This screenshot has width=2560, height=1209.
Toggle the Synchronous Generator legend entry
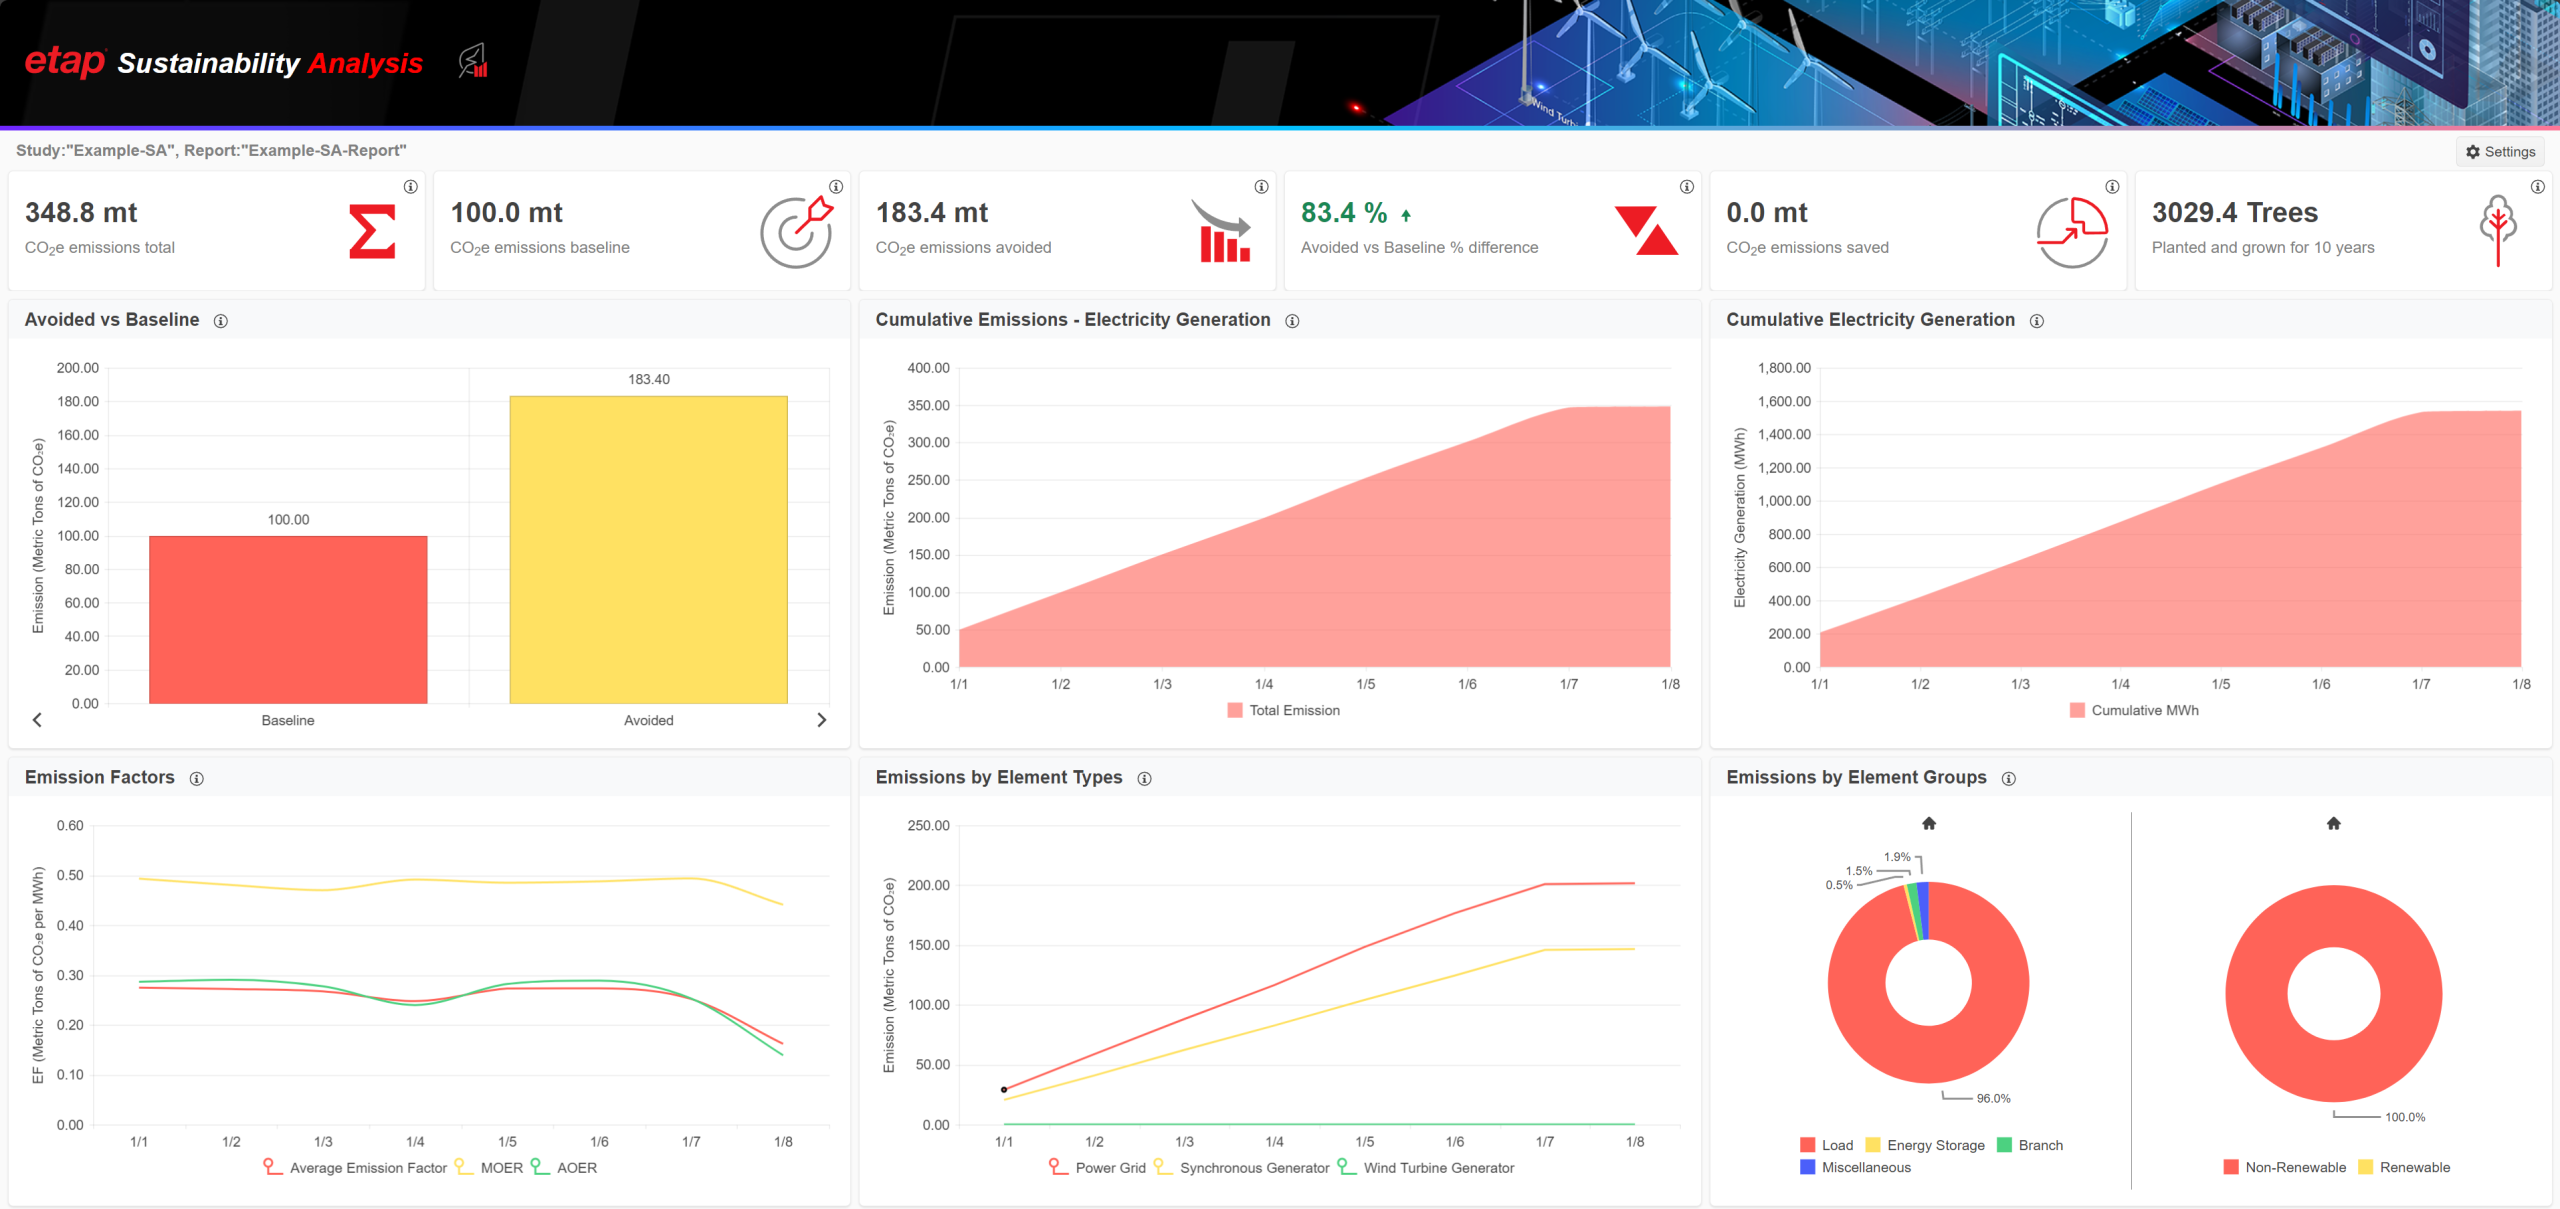click(x=1241, y=1167)
